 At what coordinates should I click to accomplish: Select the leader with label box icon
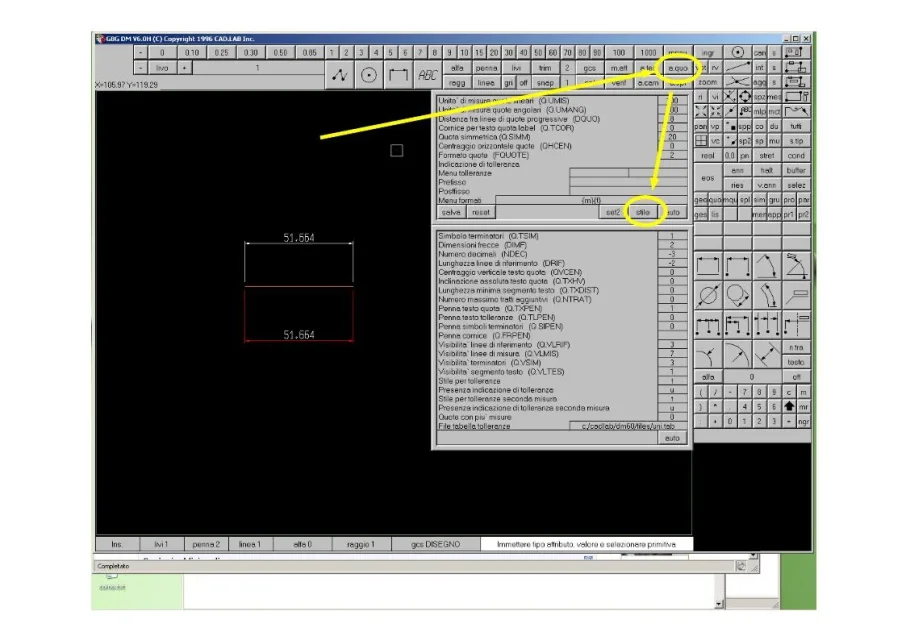[796, 296]
